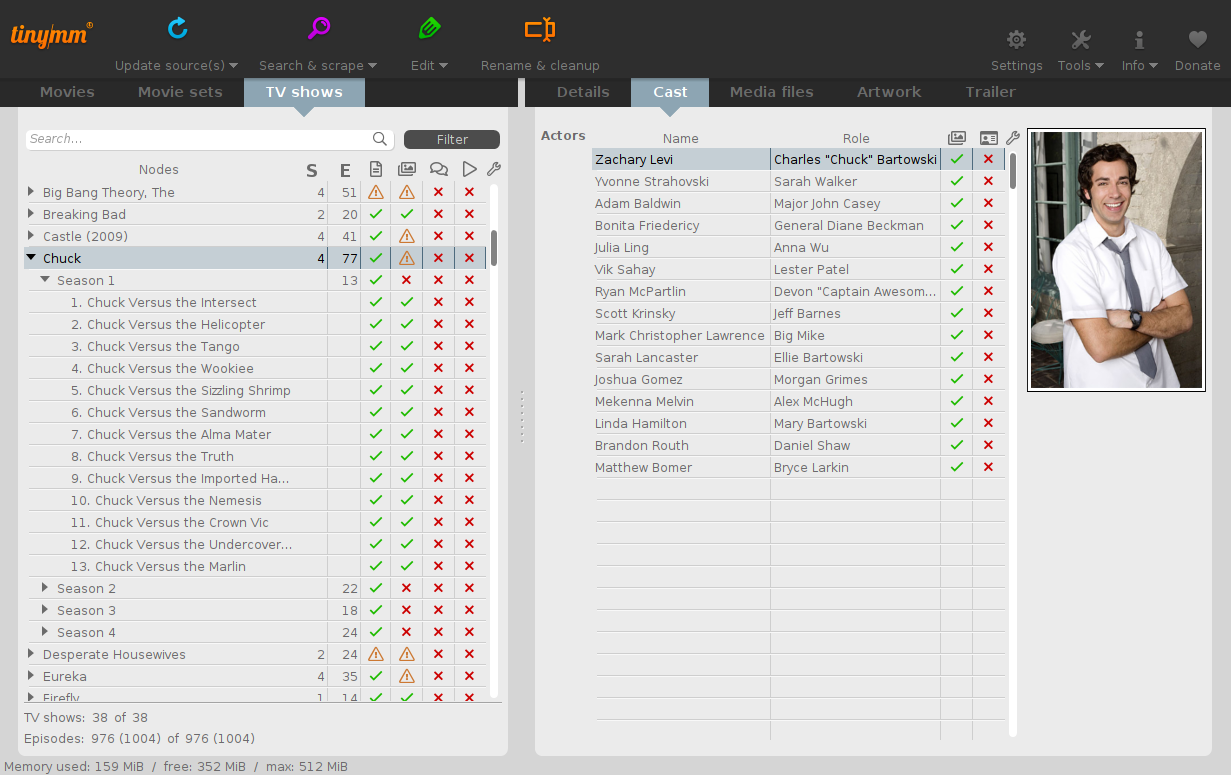This screenshot has height=775, width=1231.
Task: Expand Season 3 node
Action: tap(45, 610)
